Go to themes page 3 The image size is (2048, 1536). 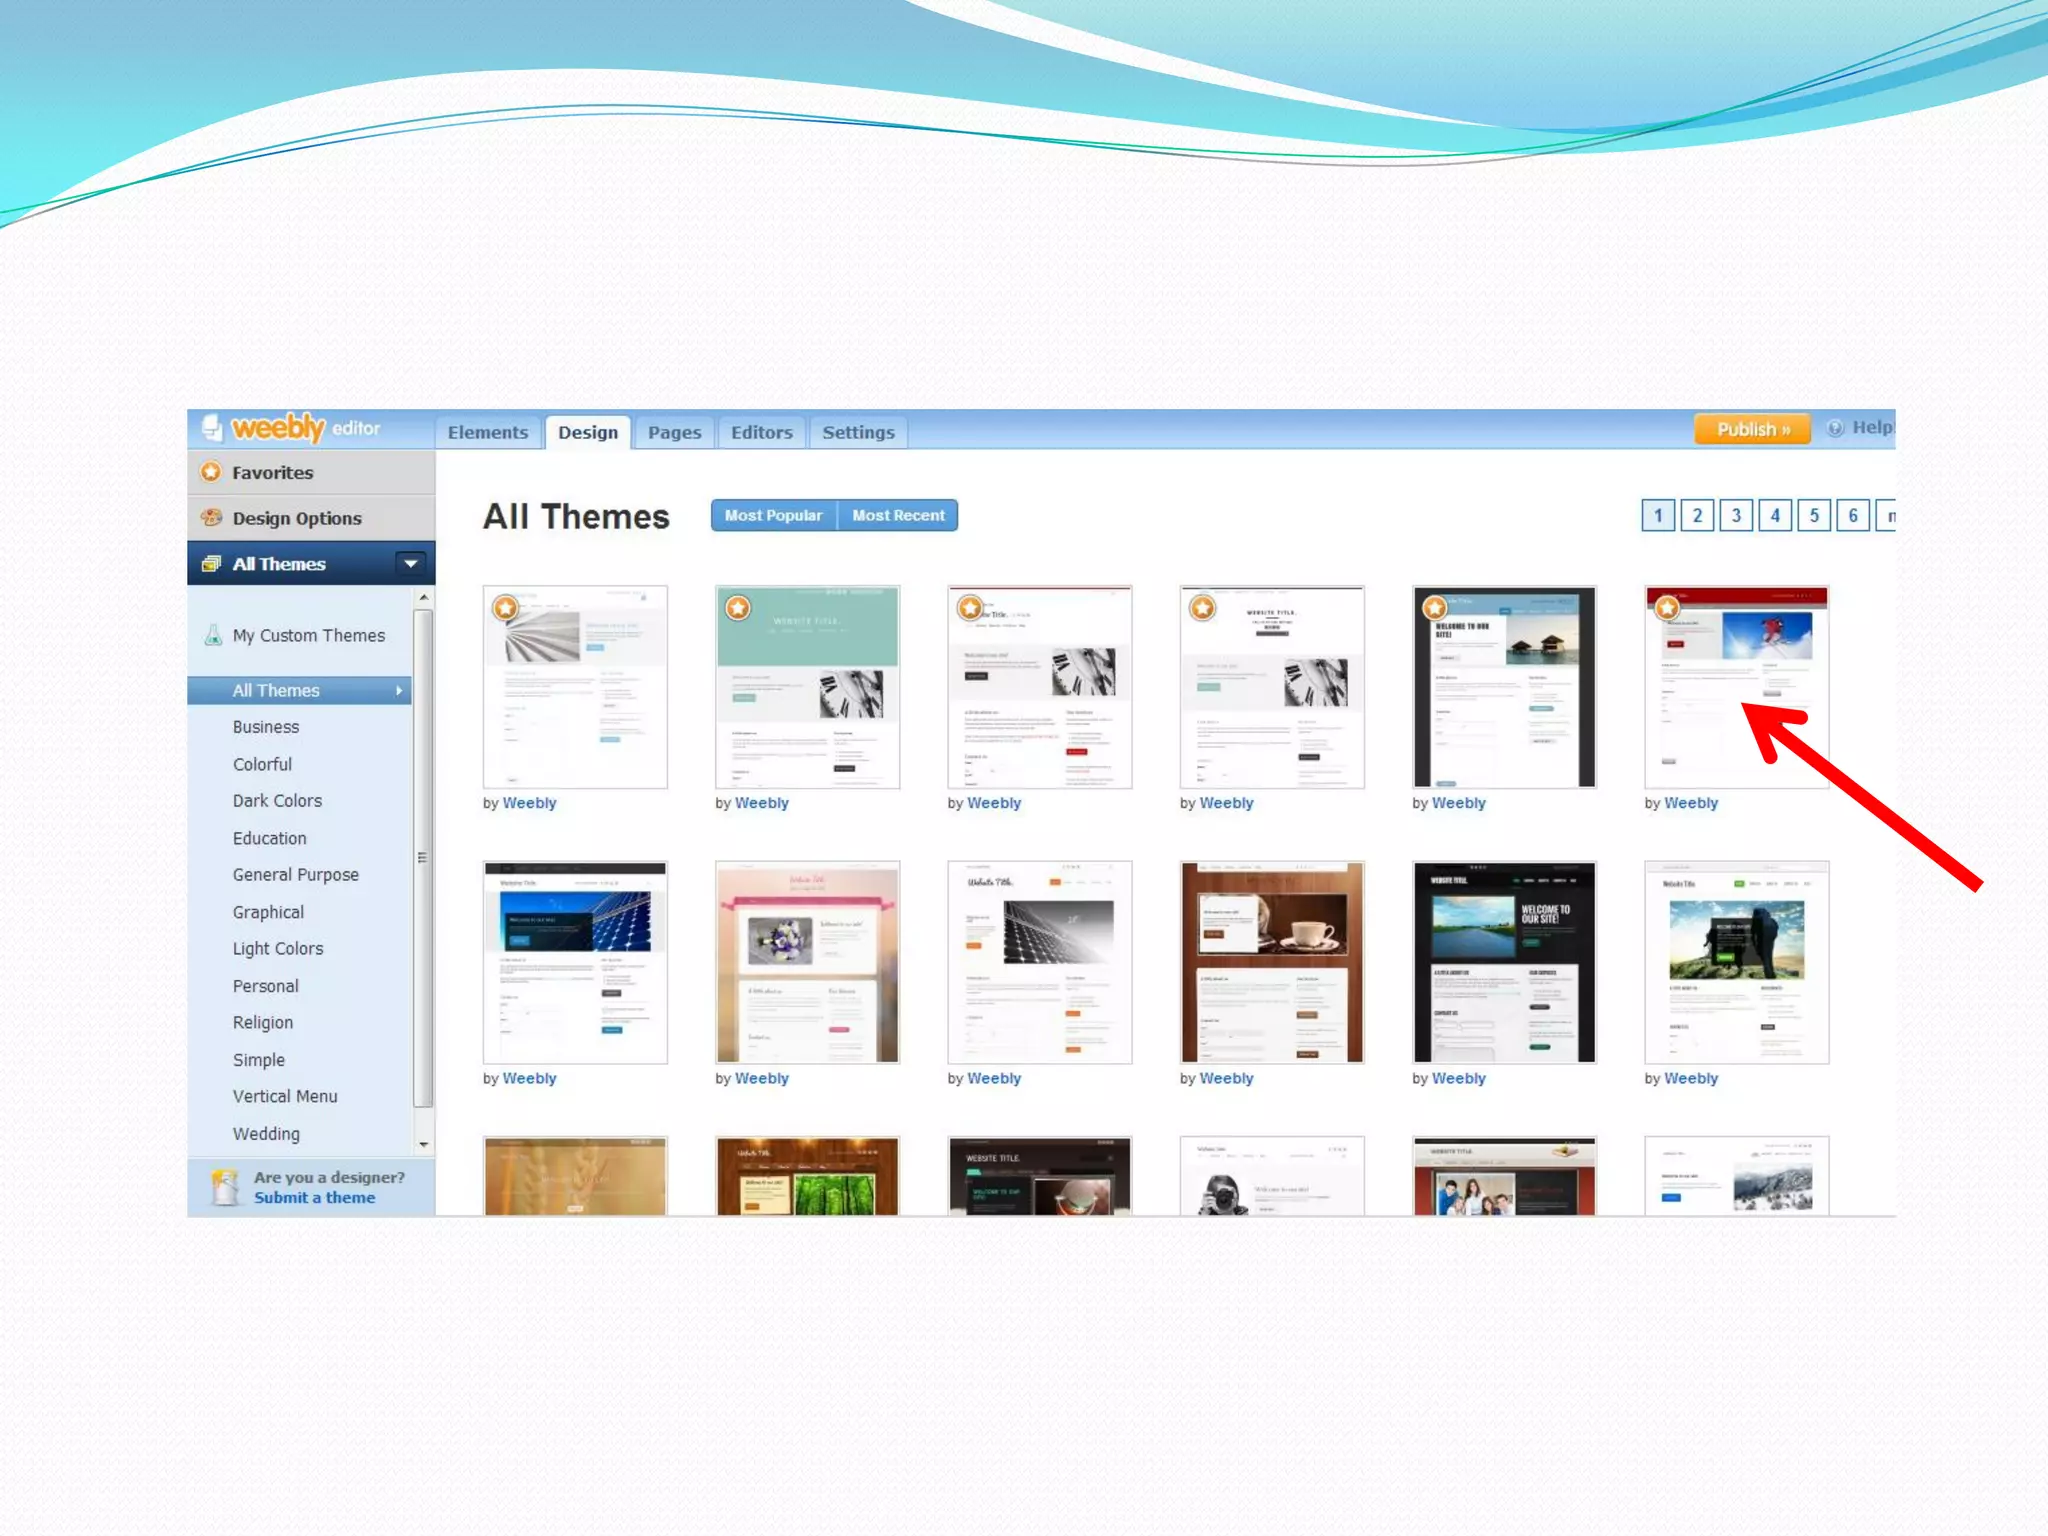coord(1736,516)
